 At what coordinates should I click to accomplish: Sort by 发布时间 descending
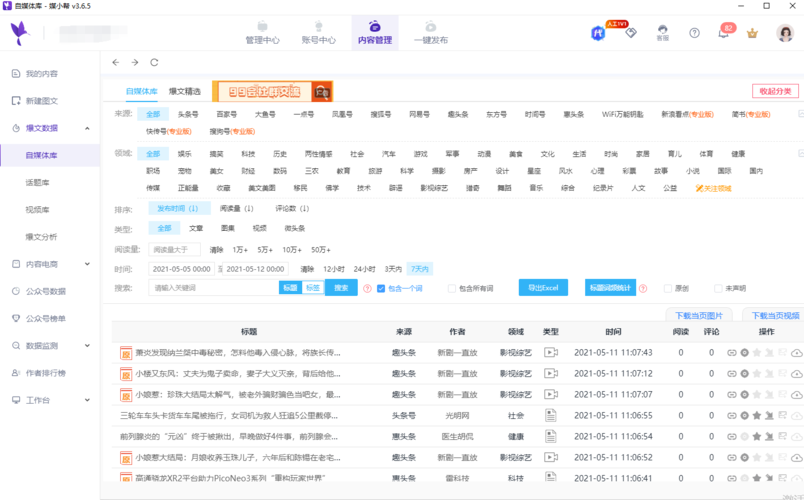click(178, 208)
